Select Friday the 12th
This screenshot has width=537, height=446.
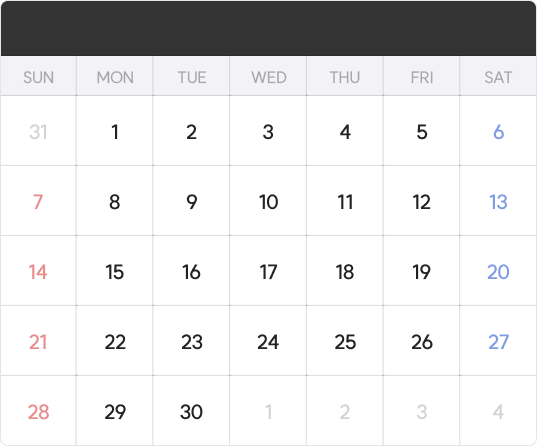422,202
